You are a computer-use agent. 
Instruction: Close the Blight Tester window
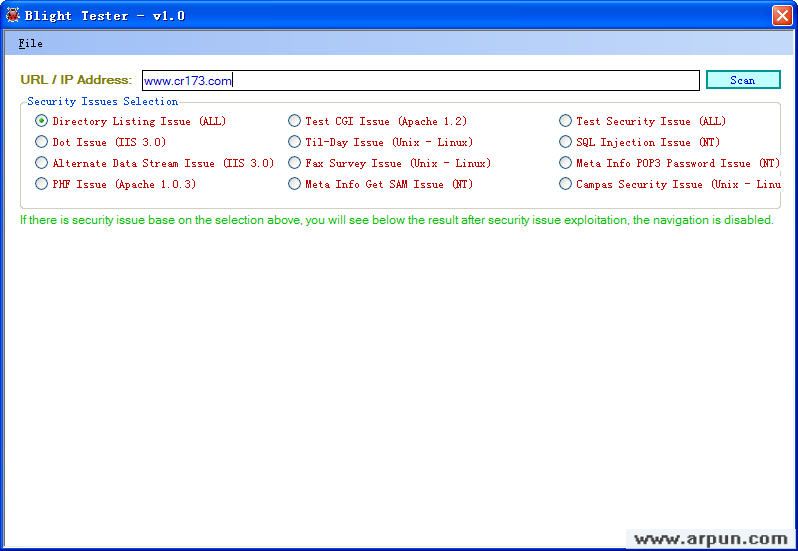tap(782, 15)
